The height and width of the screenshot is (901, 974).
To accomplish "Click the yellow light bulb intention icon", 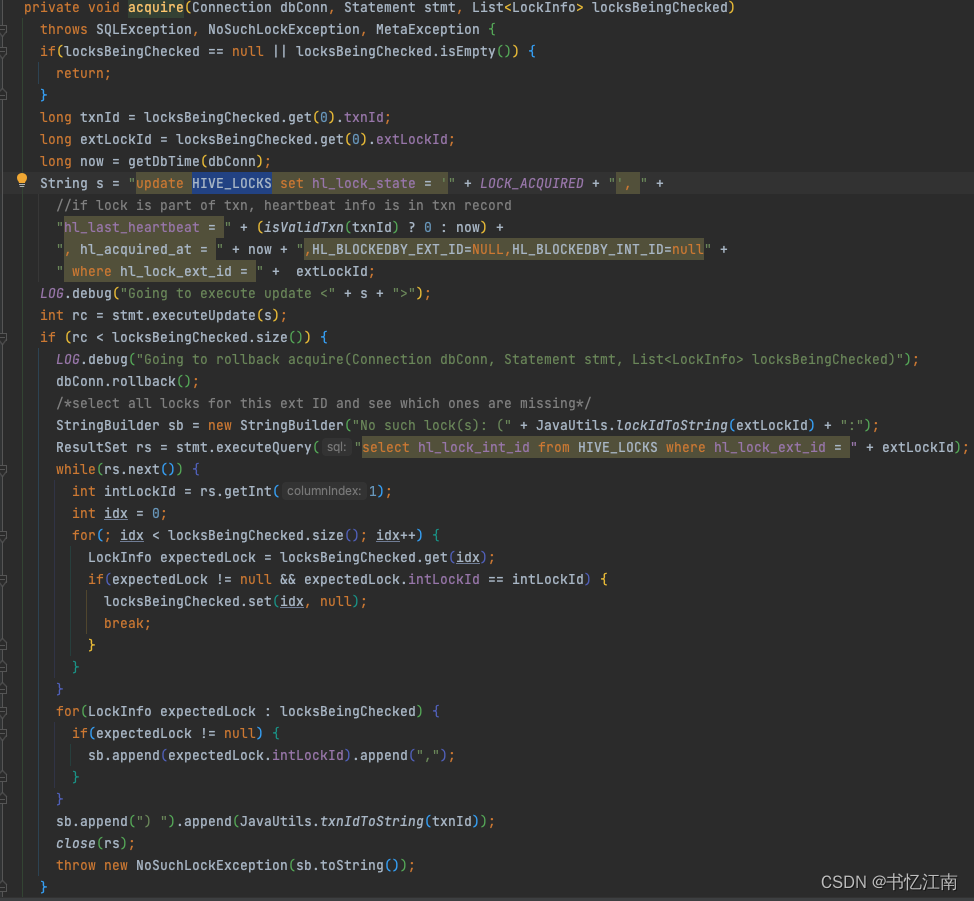I will [x=22, y=180].
